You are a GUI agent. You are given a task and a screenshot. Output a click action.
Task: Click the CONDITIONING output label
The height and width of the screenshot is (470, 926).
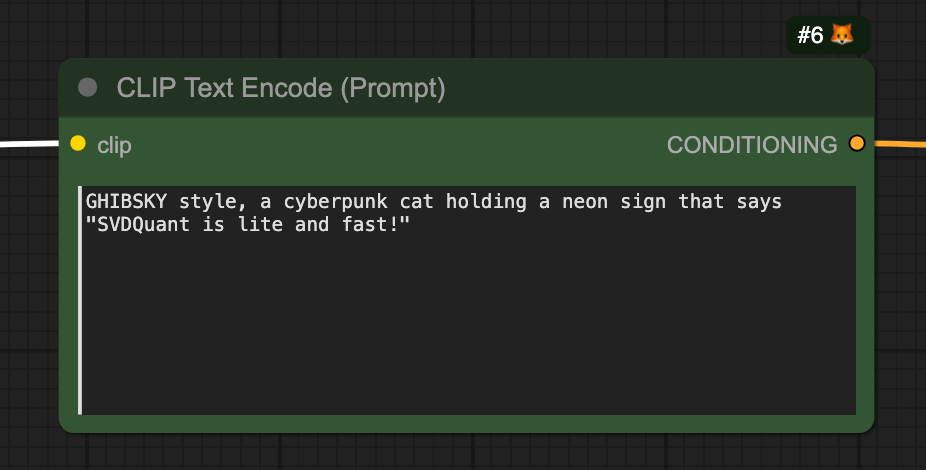(x=752, y=145)
